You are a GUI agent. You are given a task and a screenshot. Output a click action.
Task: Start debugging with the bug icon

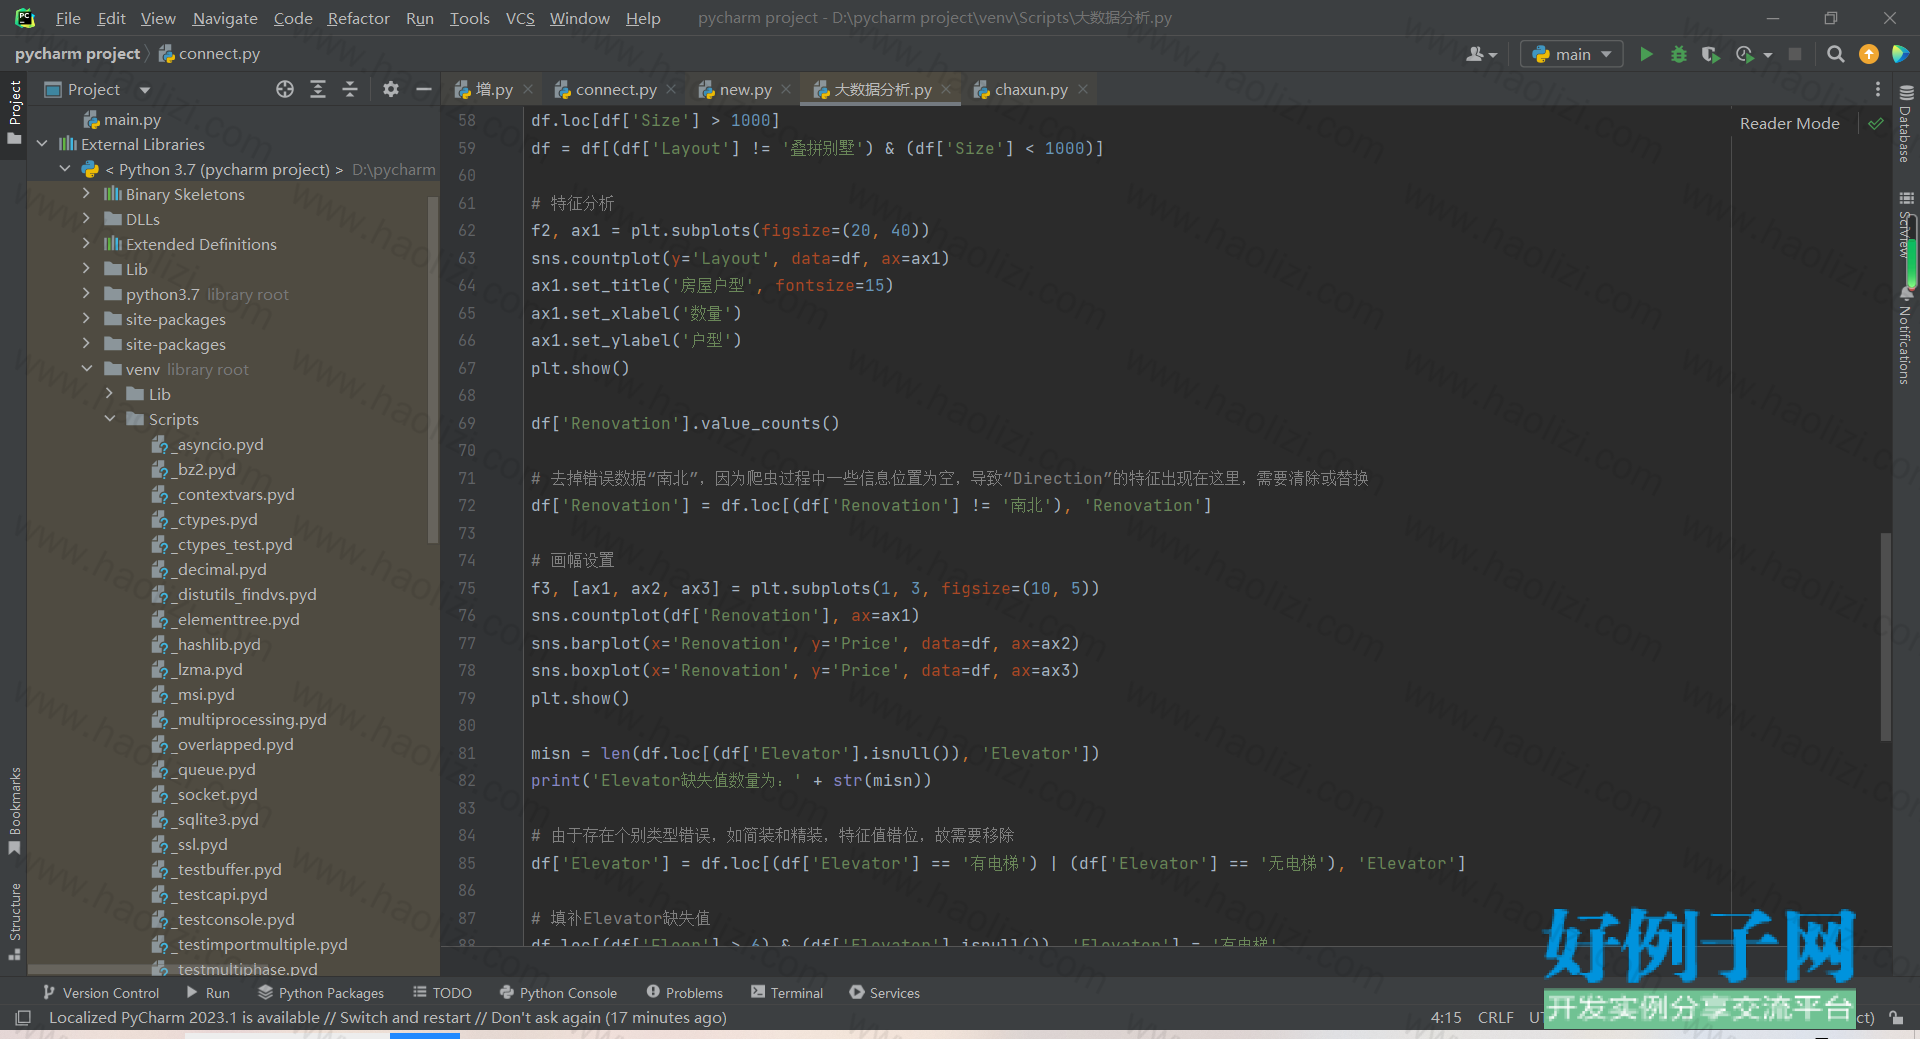point(1679,54)
